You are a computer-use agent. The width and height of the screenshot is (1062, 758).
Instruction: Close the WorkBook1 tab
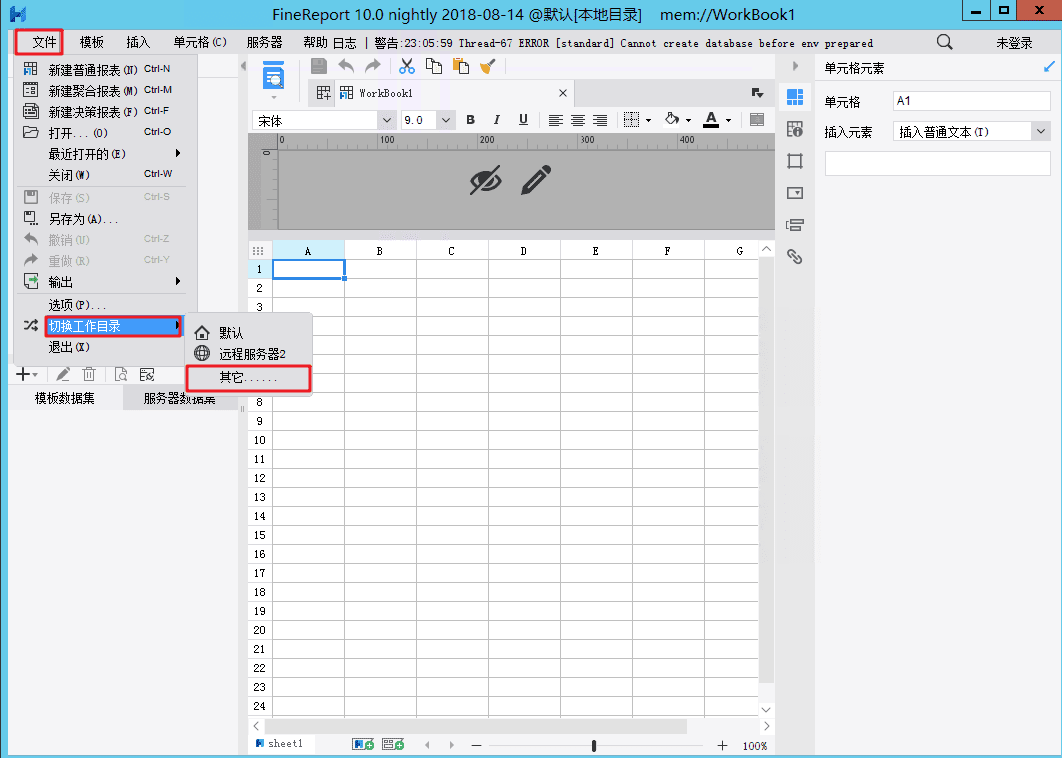pyautogui.click(x=563, y=93)
